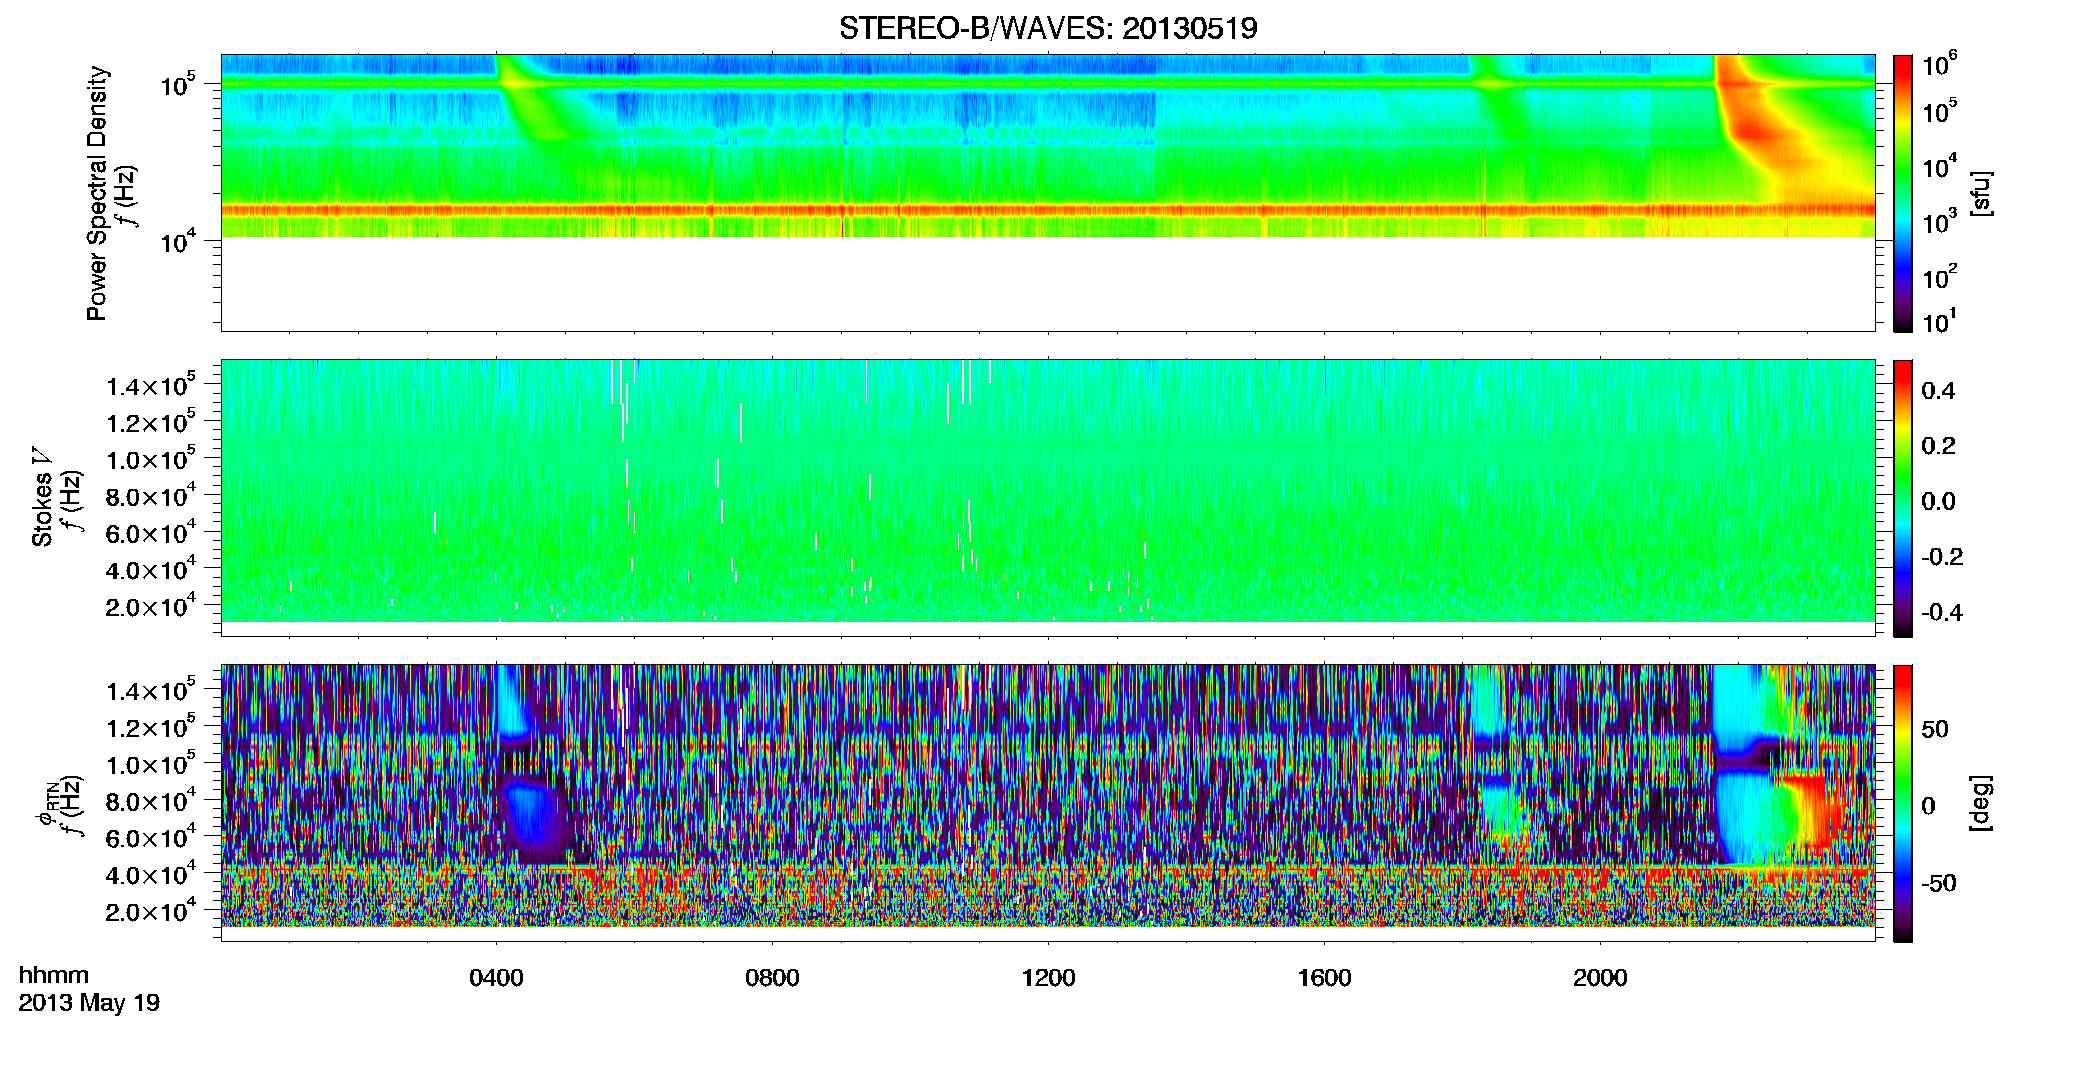Click the Stokes V color bar
The image size is (2096, 1080).
pyautogui.click(x=1903, y=498)
